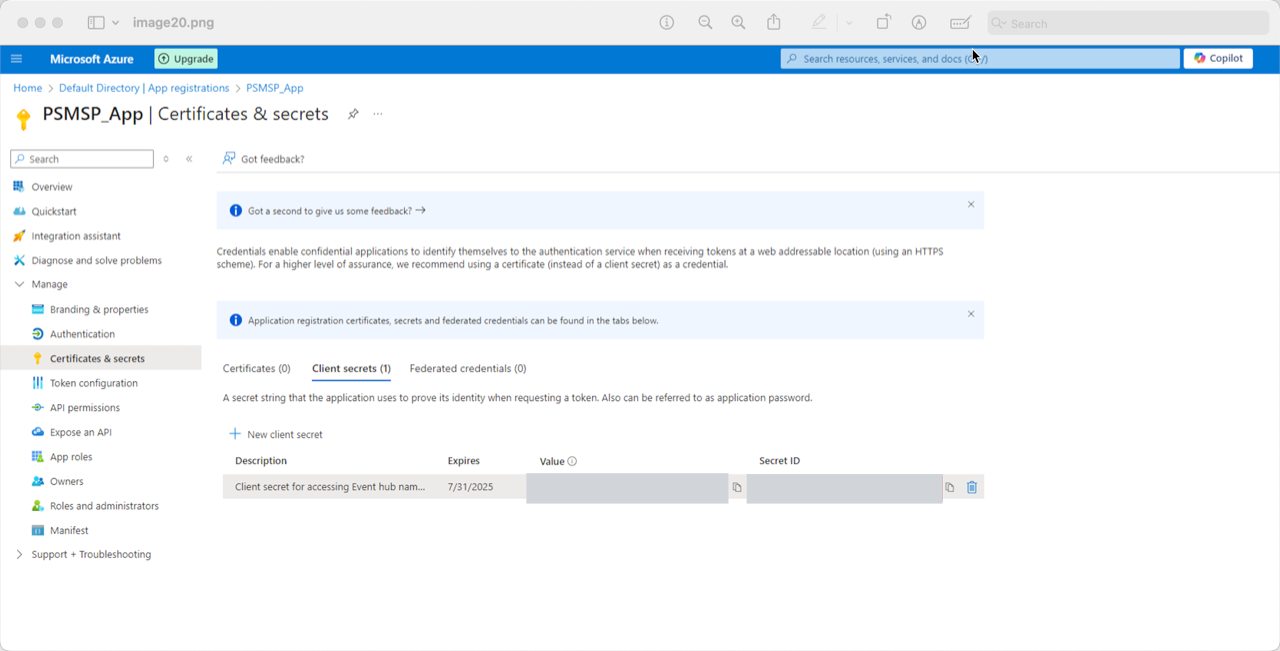
Task: Dismiss the feedback banner
Action: pos(970,205)
